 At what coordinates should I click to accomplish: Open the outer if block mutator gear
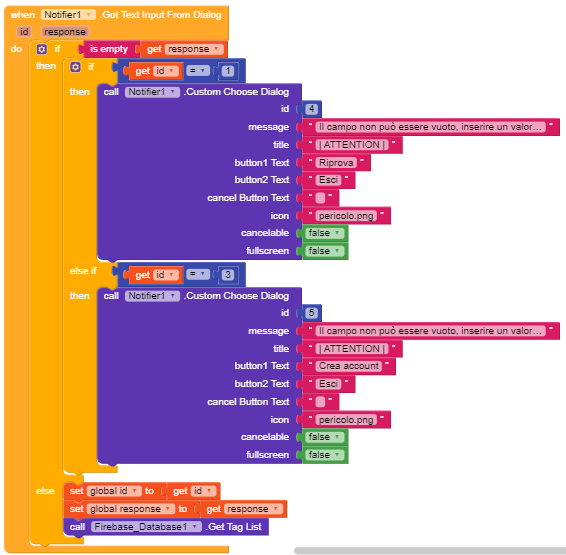coord(42,49)
